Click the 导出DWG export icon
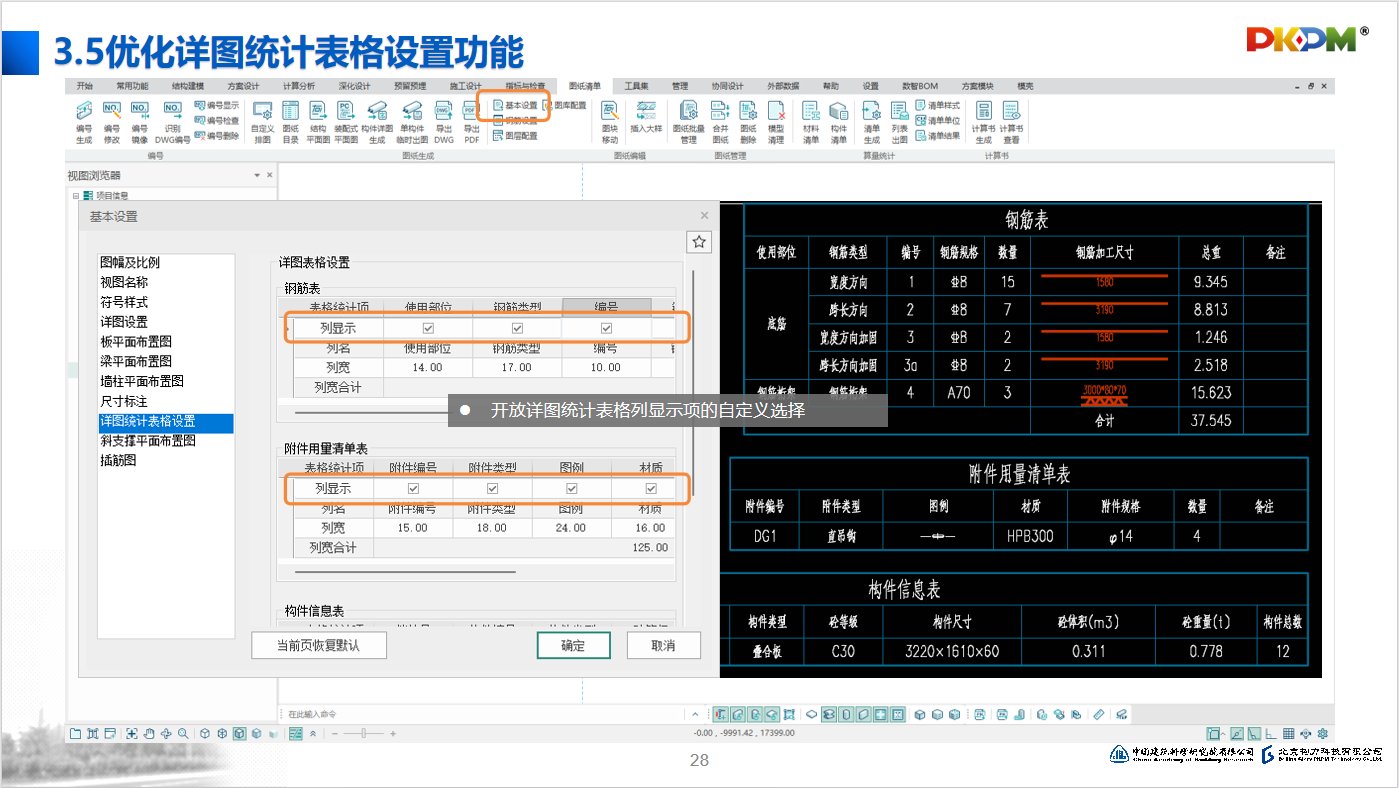This screenshot has width=1399, height=788. (443, 121)
